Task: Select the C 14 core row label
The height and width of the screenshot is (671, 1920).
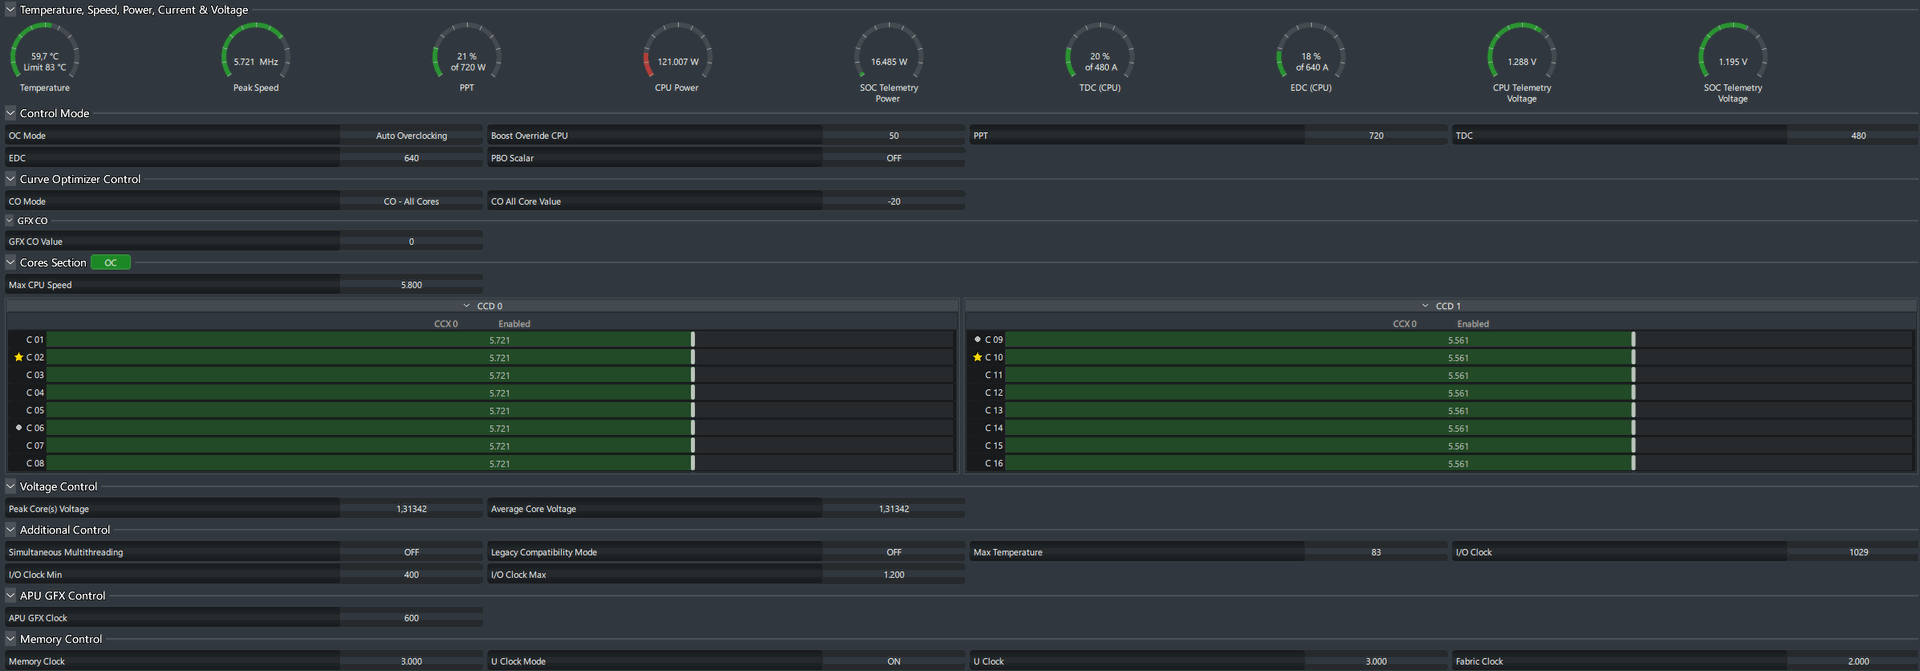Action: [994, 428]
